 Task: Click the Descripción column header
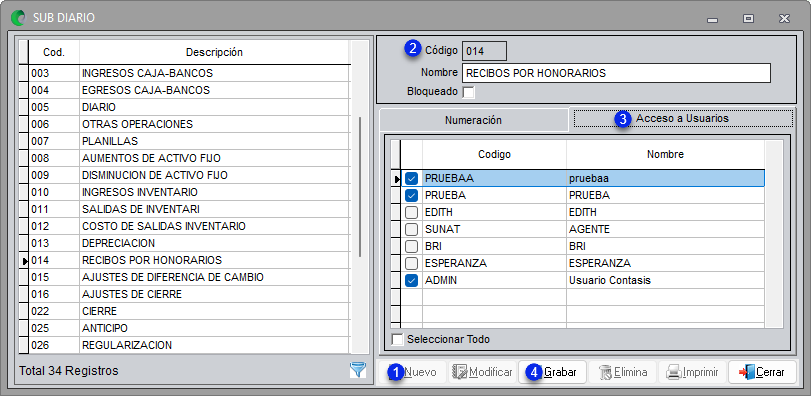coord(214,52)
